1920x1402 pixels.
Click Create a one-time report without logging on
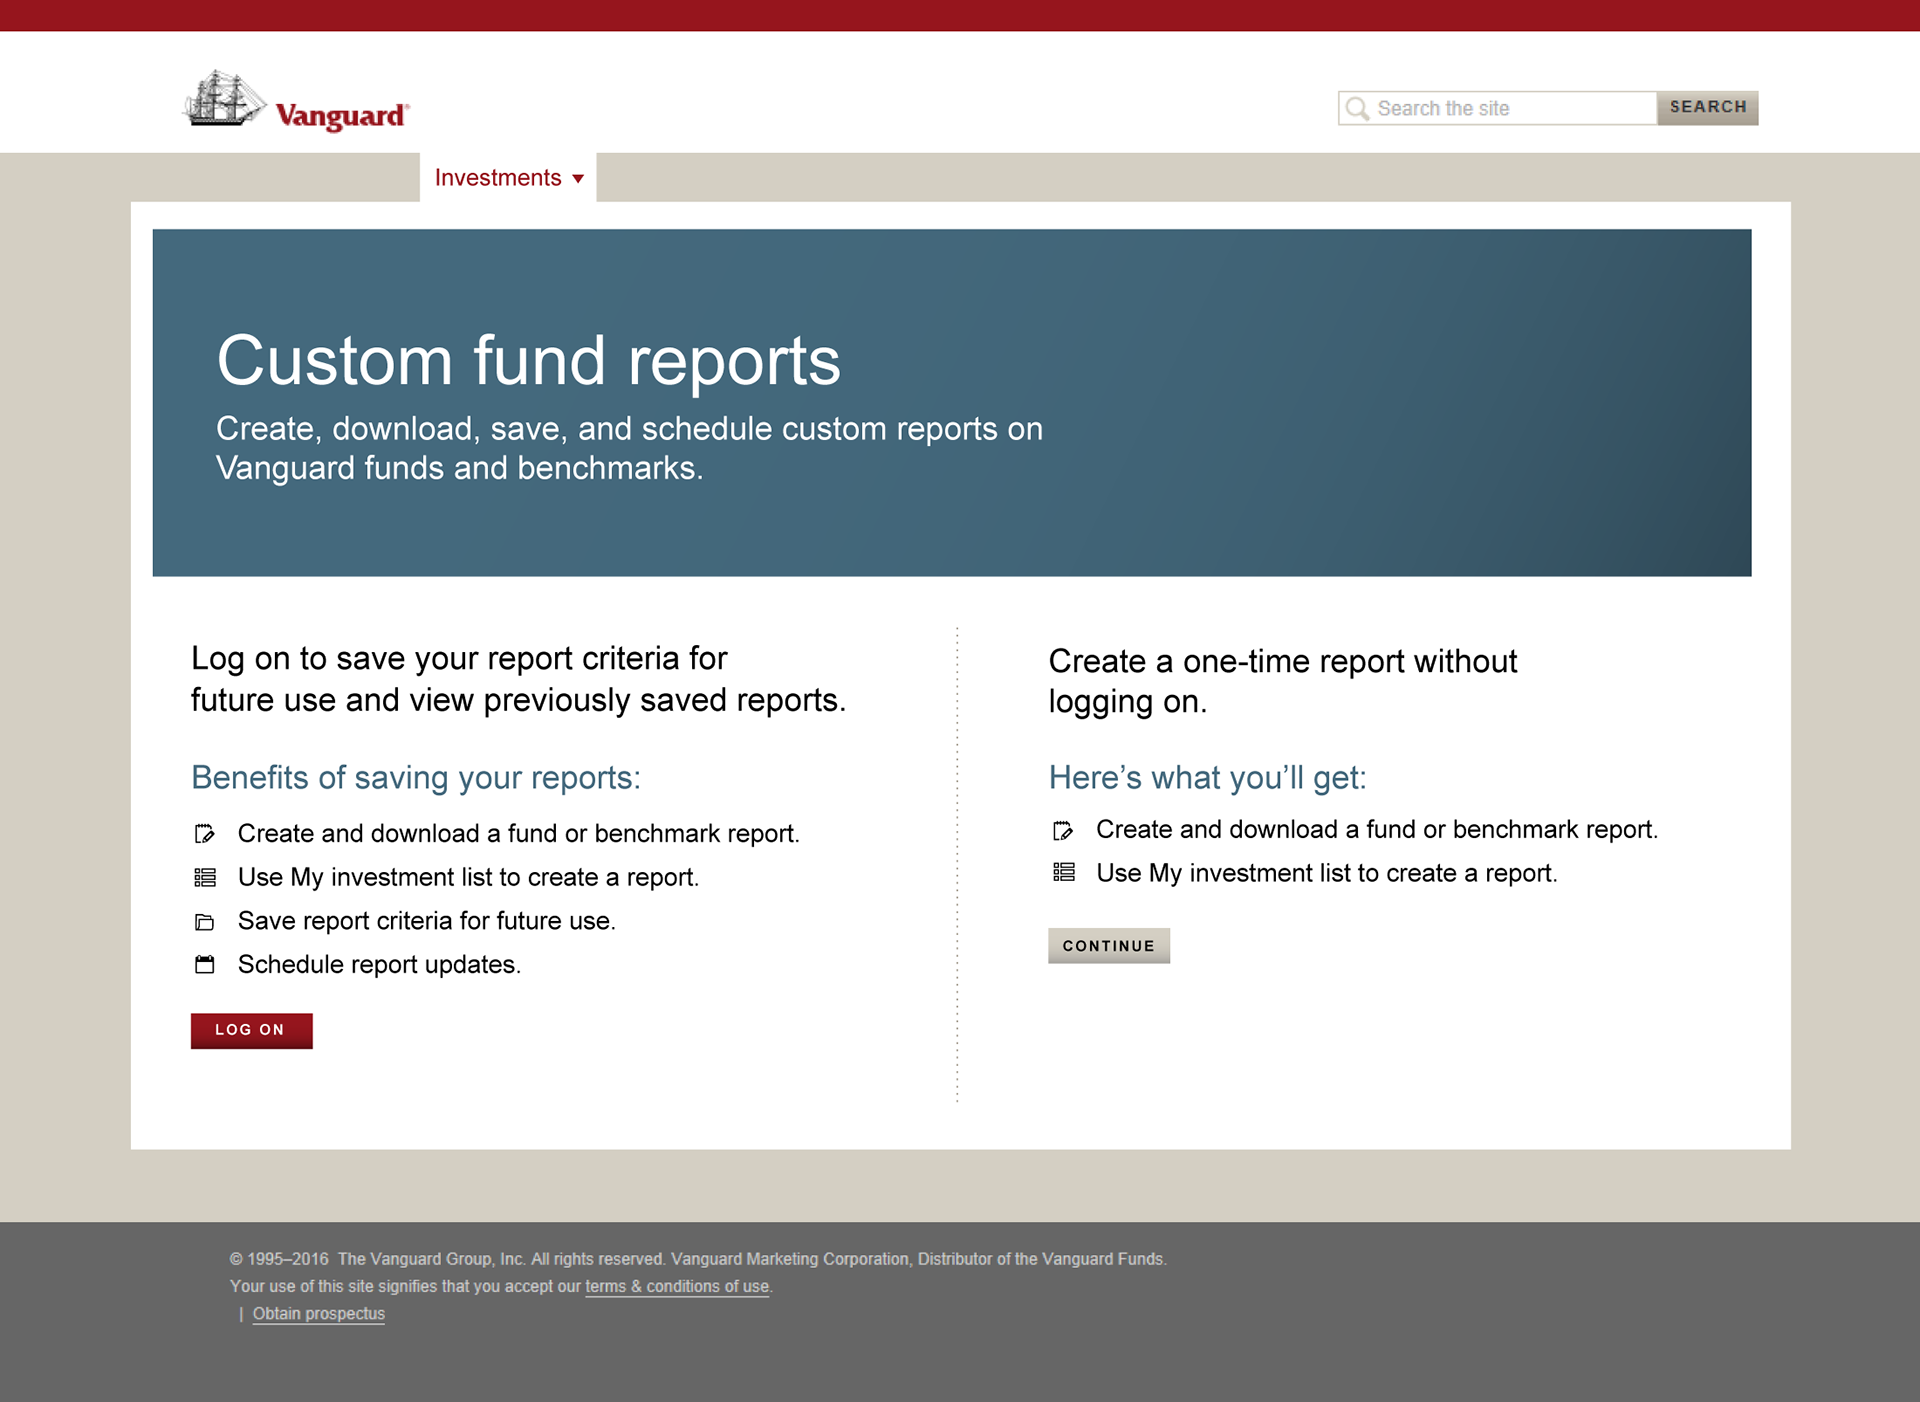pyautogui.click(x=1282, y=681)
